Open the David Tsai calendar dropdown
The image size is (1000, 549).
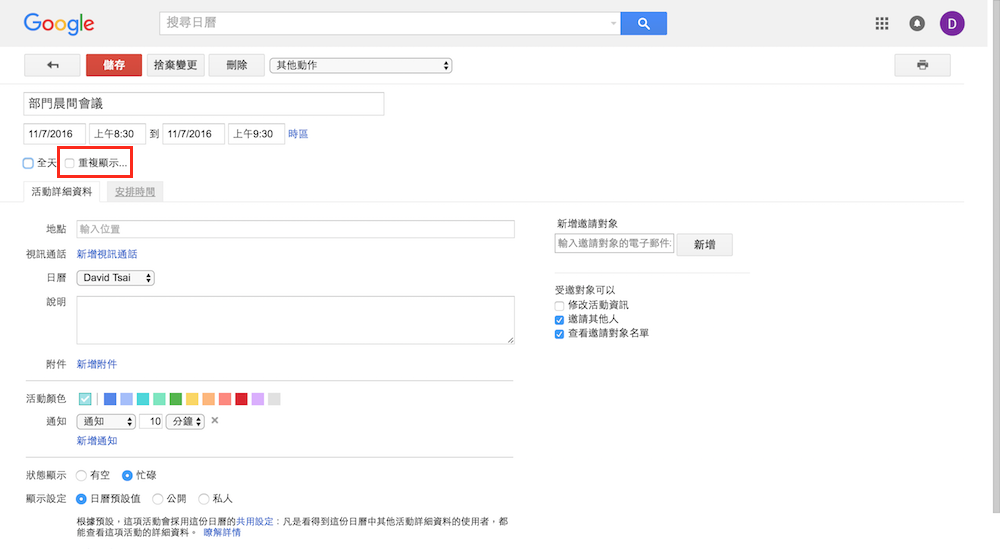[116, 278]
